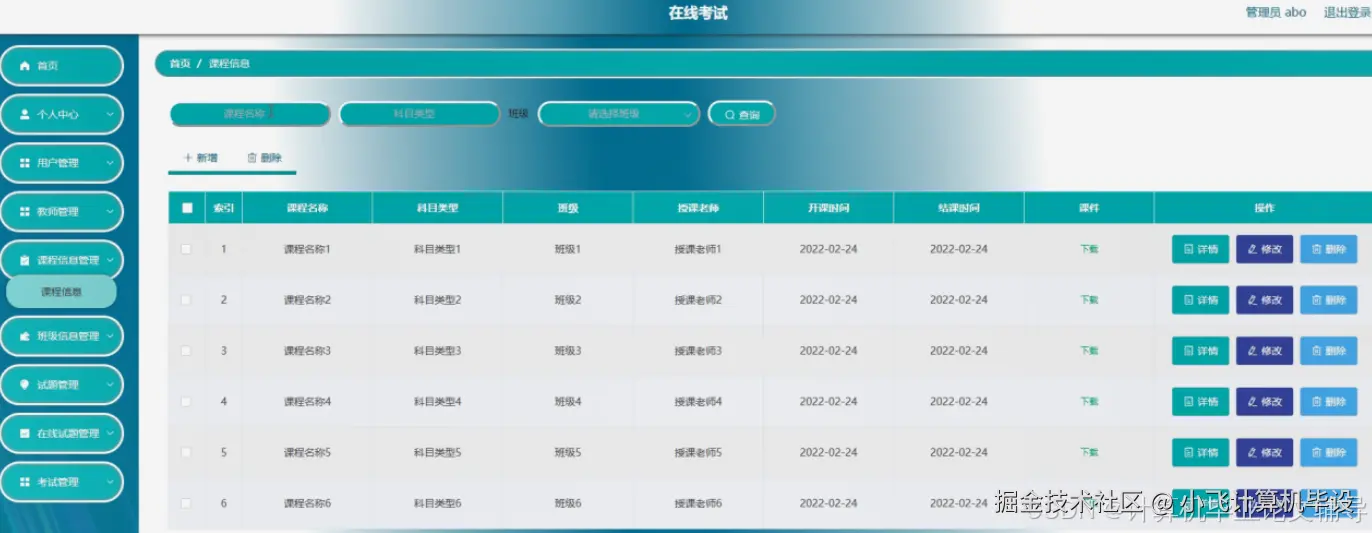Expand the 教师管理 sidebar menu
1372x533 pixels.
62,212
